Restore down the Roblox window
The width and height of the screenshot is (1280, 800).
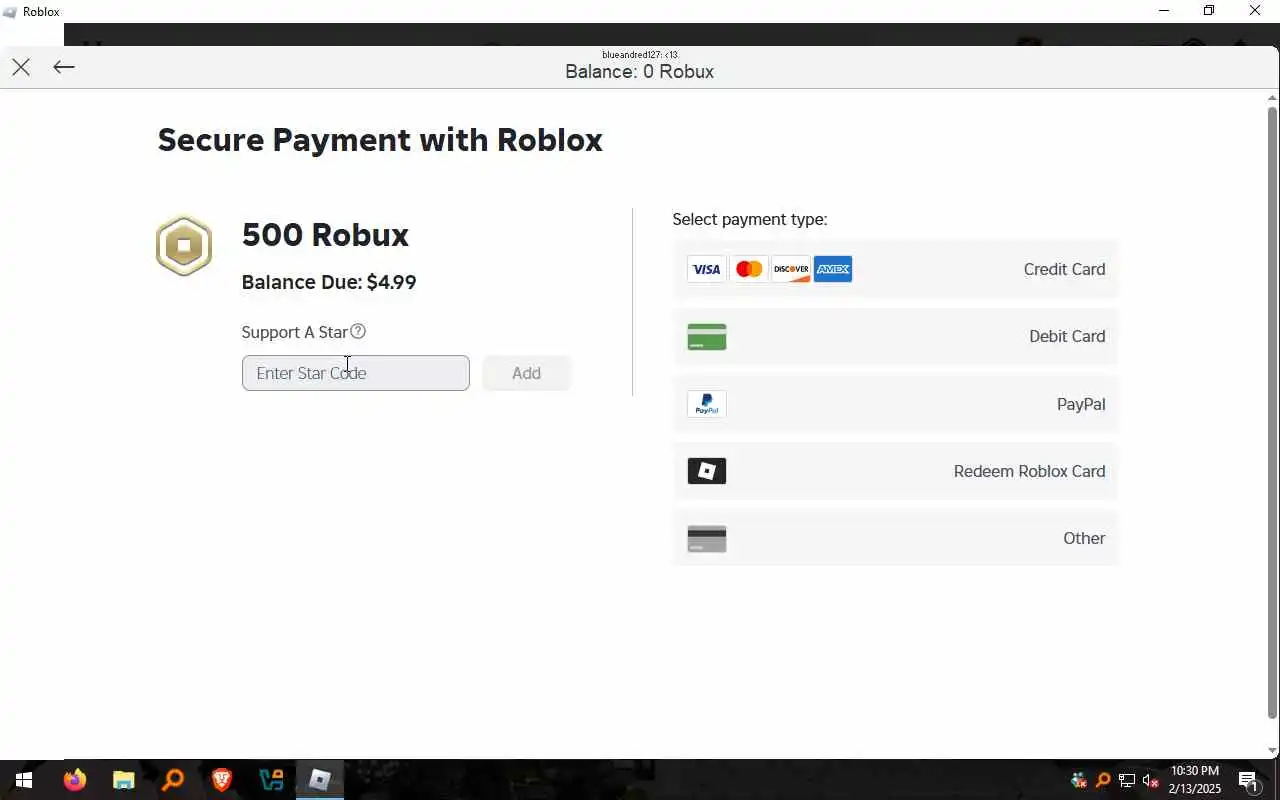pyautogui.click(x=1209, y=11)
